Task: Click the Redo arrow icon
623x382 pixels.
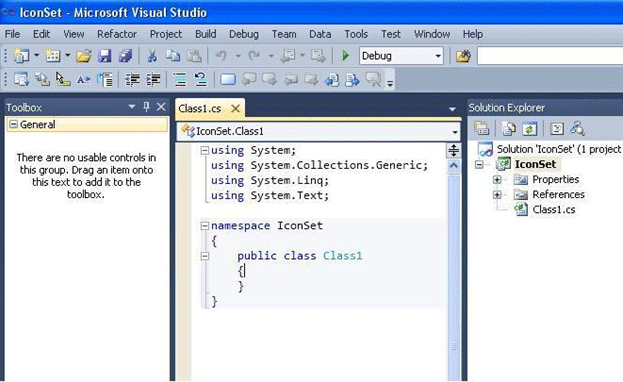Action: [x=254, y=56]
